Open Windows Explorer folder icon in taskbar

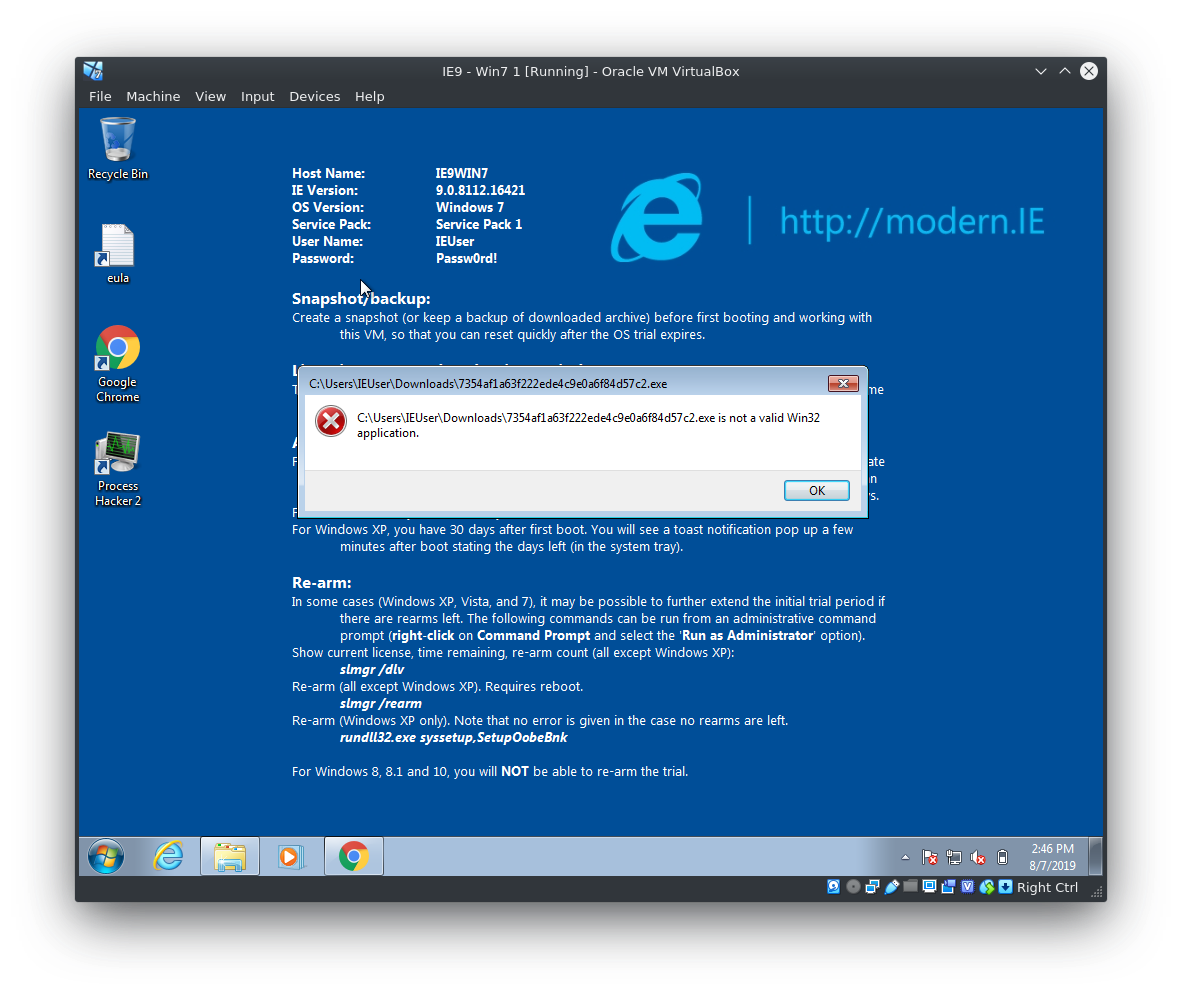[x=230, y=857]
